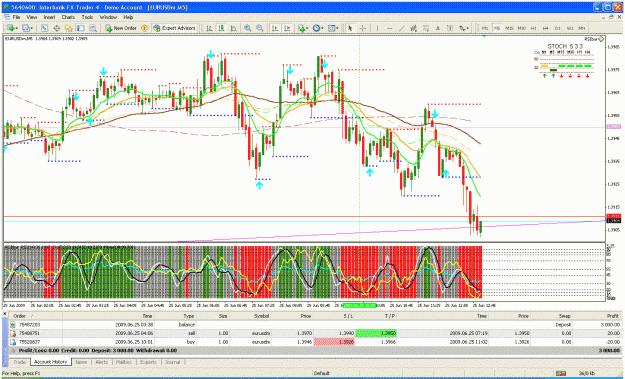Open the Tools menu

pos(87,18)
